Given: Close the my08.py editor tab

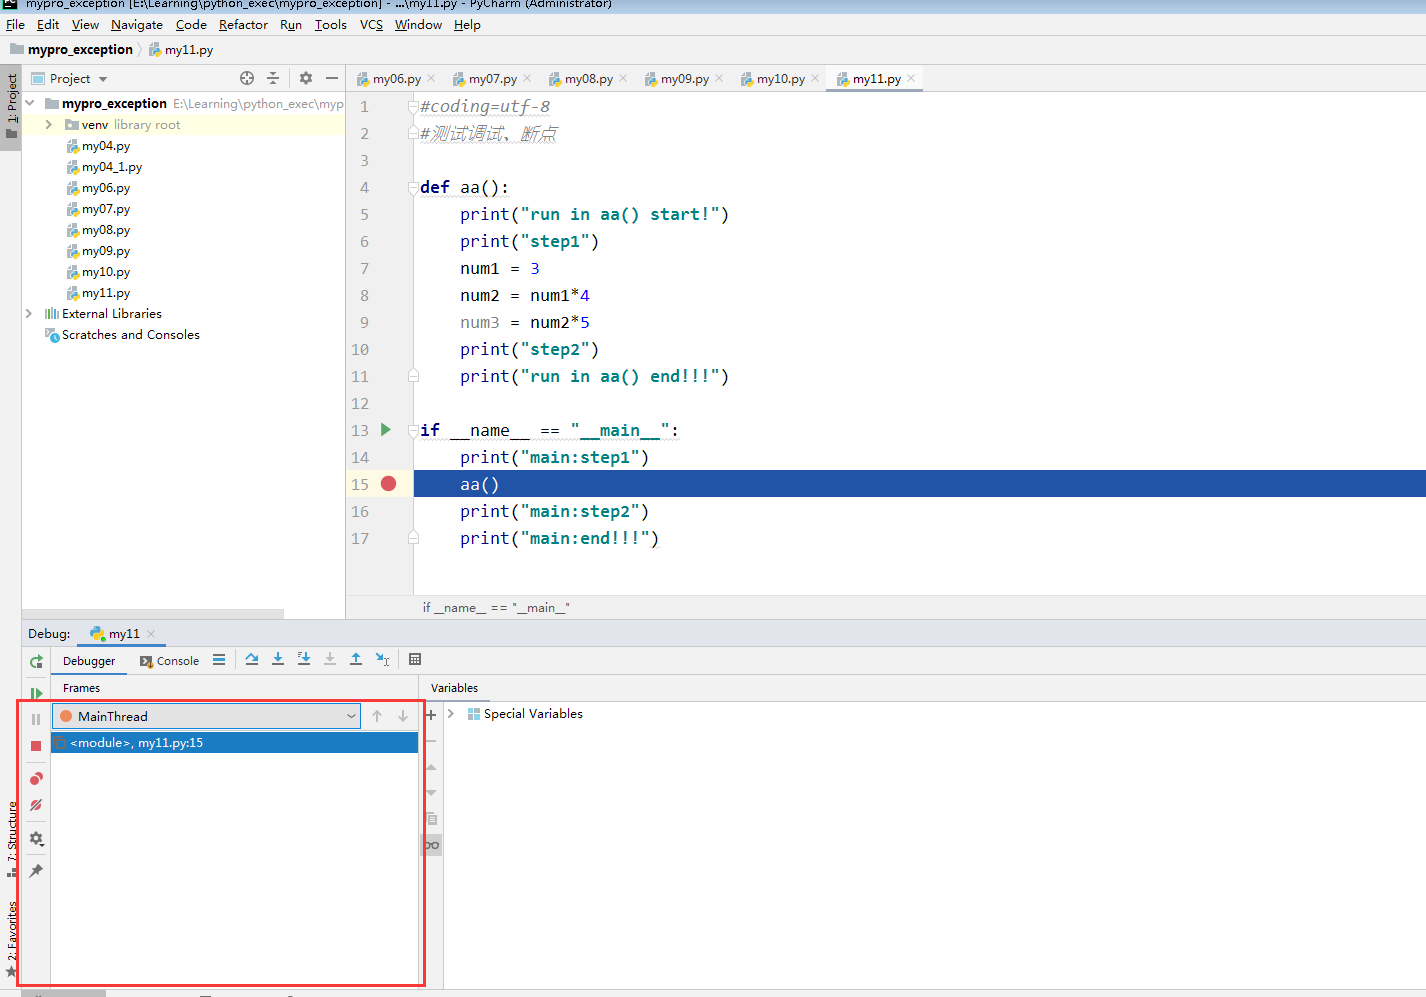Looking at the screenshot, I should [x=623, y=78].
